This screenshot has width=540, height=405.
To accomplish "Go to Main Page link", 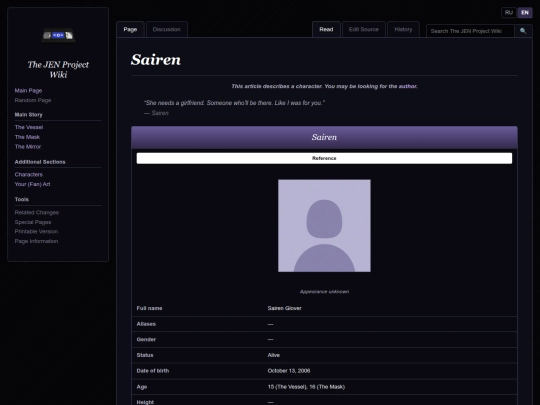I will (28, 91).
